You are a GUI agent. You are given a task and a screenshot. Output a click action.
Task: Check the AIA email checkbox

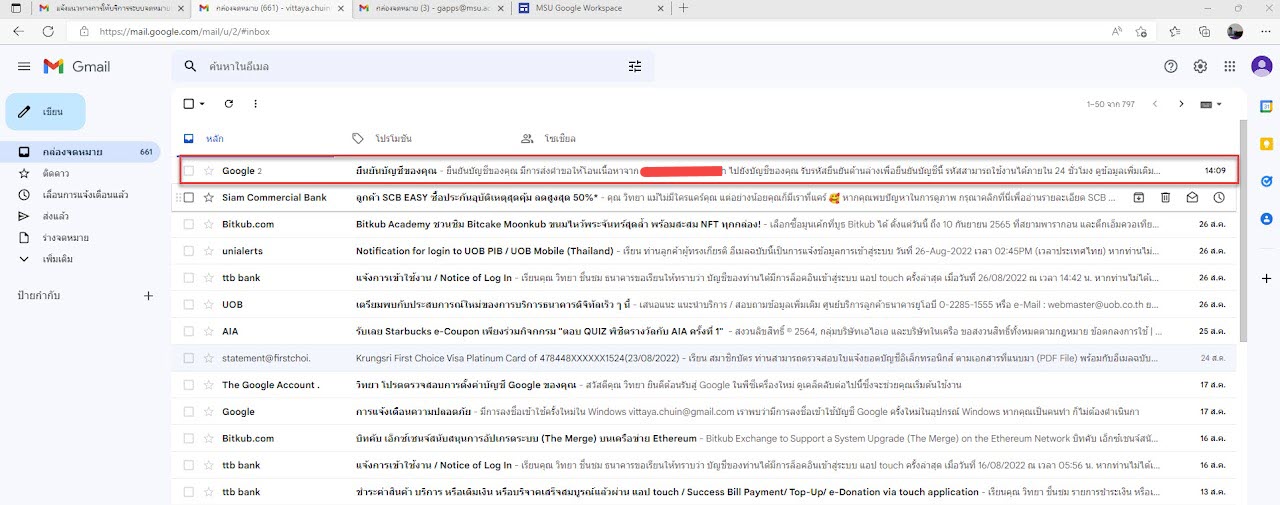[x=189, y=331]
